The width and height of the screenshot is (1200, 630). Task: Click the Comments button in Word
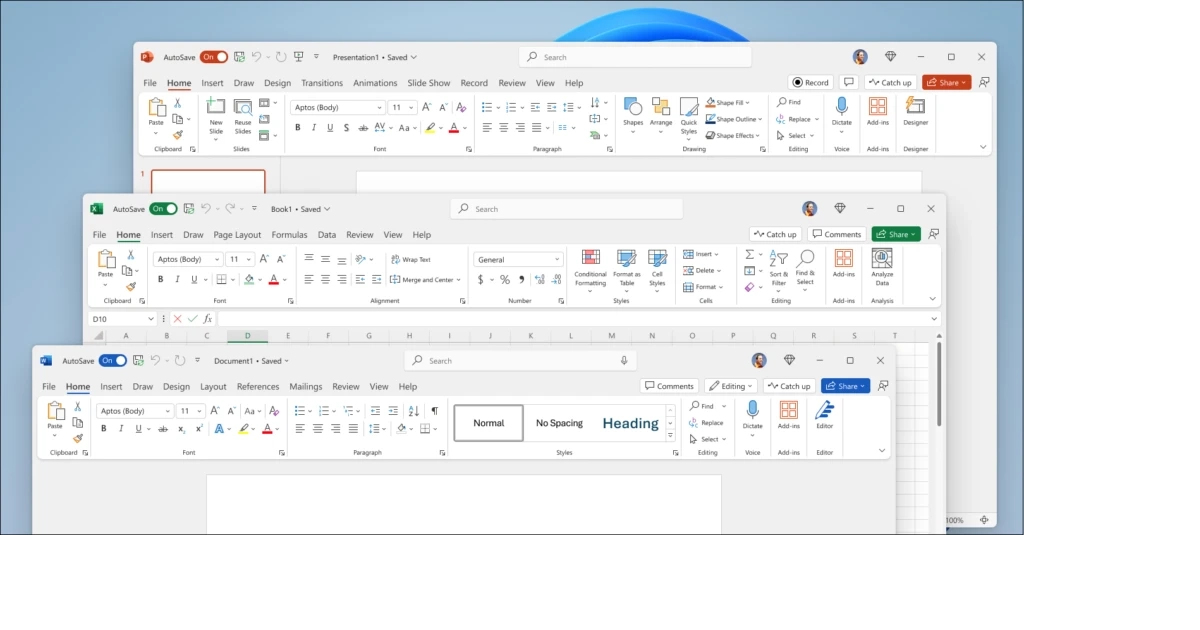pos(669,386)
